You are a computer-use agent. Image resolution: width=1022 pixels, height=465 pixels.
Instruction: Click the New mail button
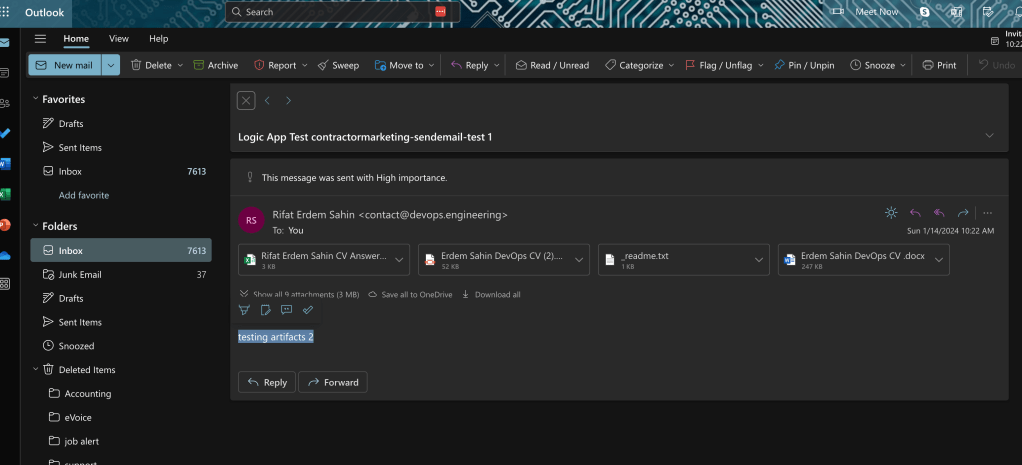[65, 65]
